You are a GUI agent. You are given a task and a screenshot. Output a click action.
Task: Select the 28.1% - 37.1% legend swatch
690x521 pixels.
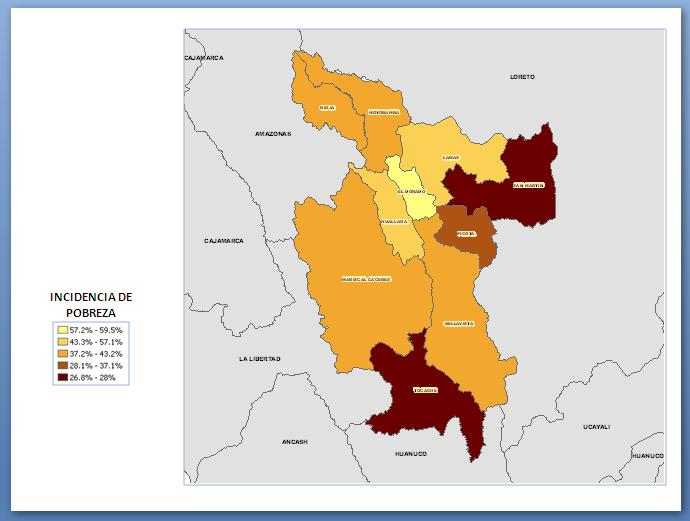pyautogui.click(x=63, y=366)
